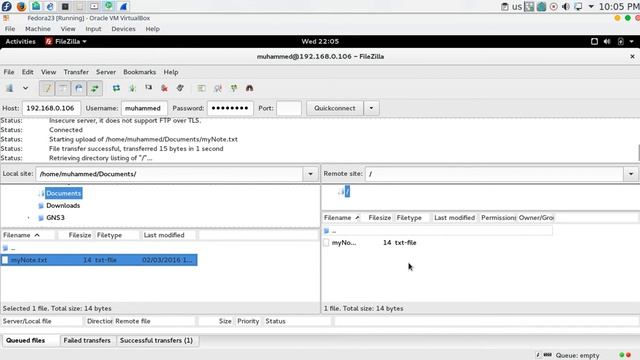Click GNOME clock Wed 22:05

(x=320, y=42)
